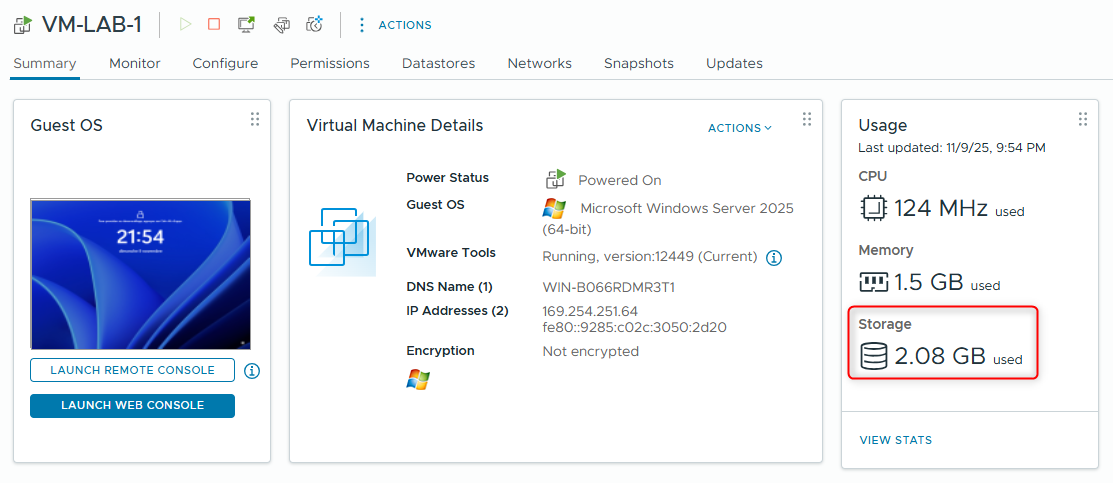Viewport: 1113px width, 483px height.
Task: Click the VM-LAB-1 virtual machine icon
Action: tap(23, 26)
